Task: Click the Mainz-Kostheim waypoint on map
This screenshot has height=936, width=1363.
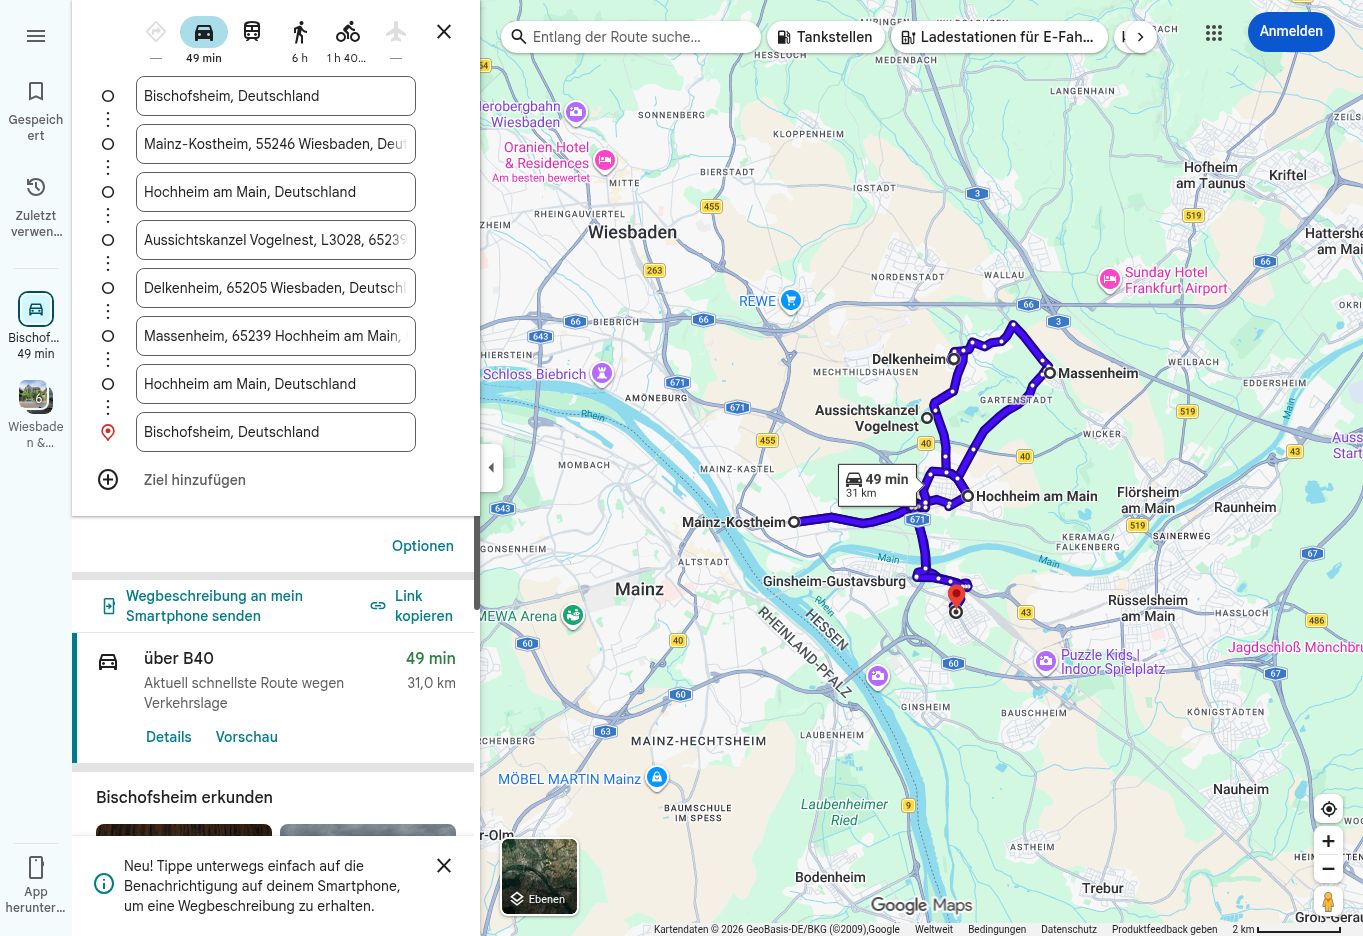Action: [x=794, y=522]
